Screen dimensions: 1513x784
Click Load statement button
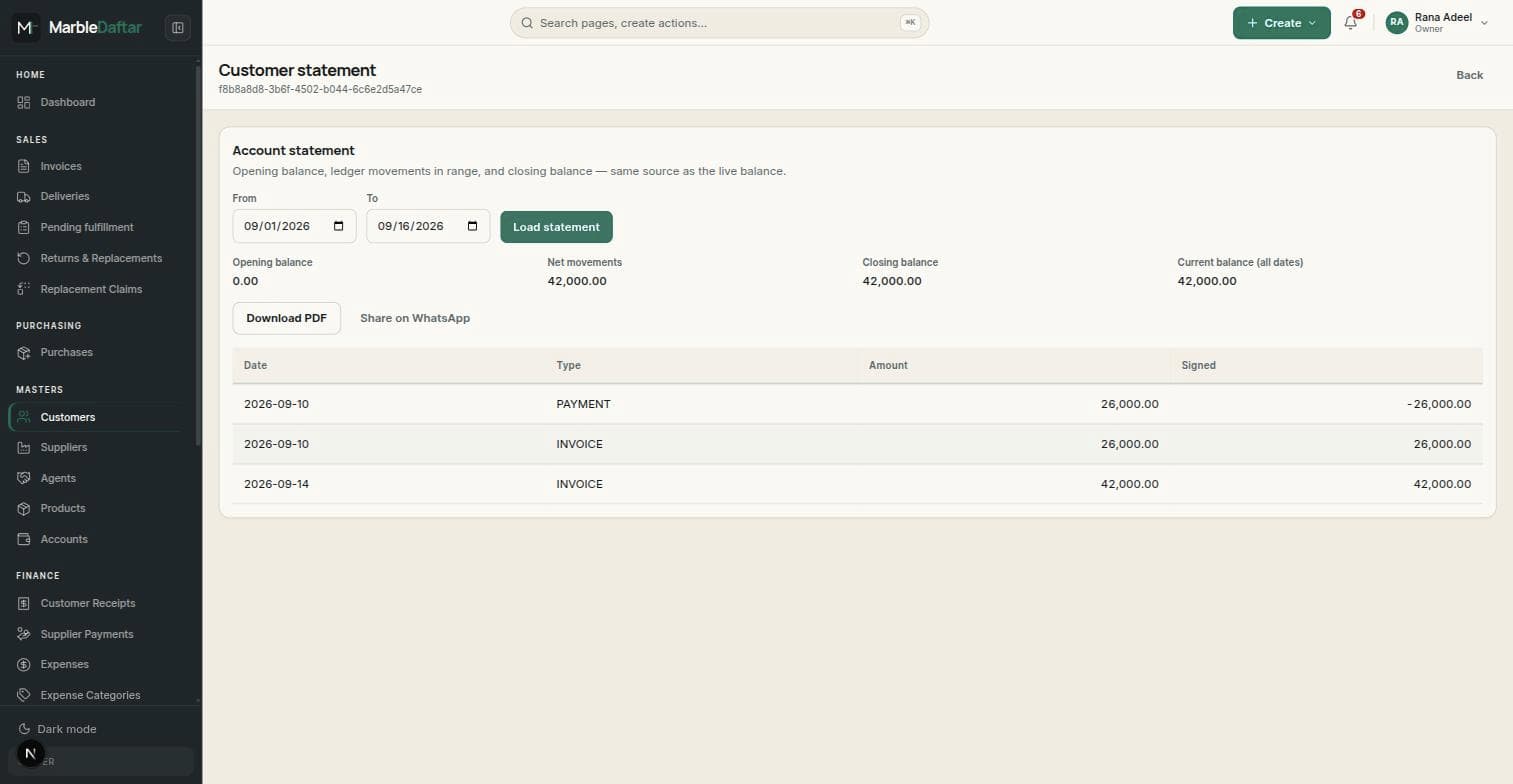point(556,227)
